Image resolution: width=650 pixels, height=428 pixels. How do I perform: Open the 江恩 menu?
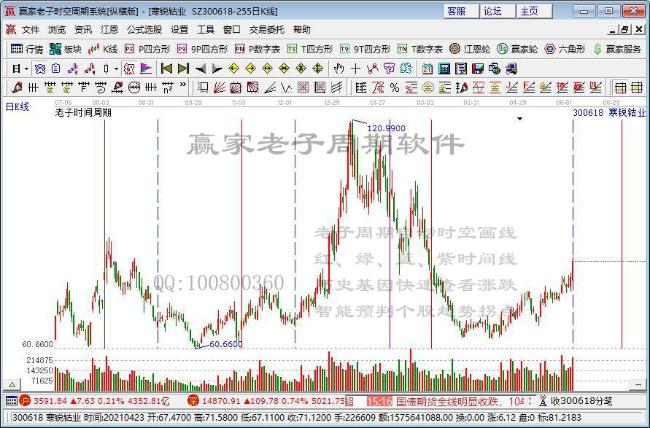(109, 29)
